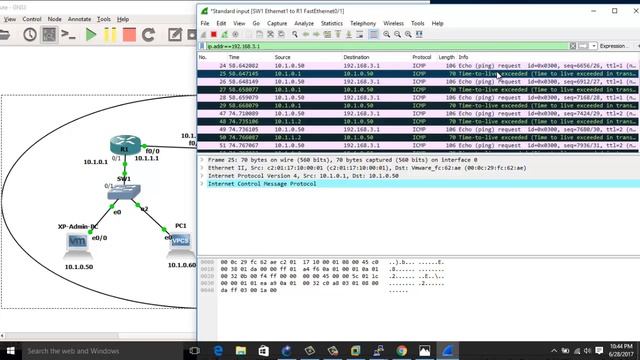Screen dimensions: 640x360
Task: Expand the Frame 25 details row
Action: (x=202, y=160)
